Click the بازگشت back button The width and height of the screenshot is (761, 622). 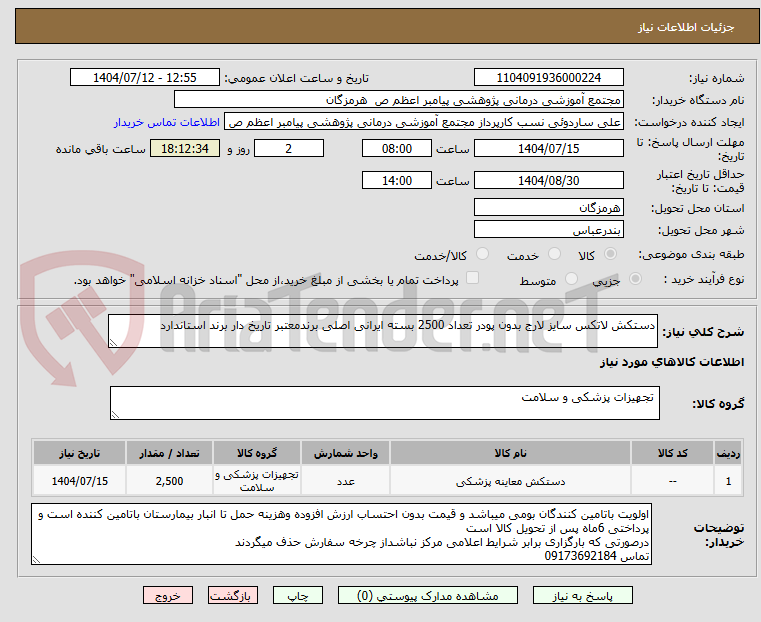(233, 595)
